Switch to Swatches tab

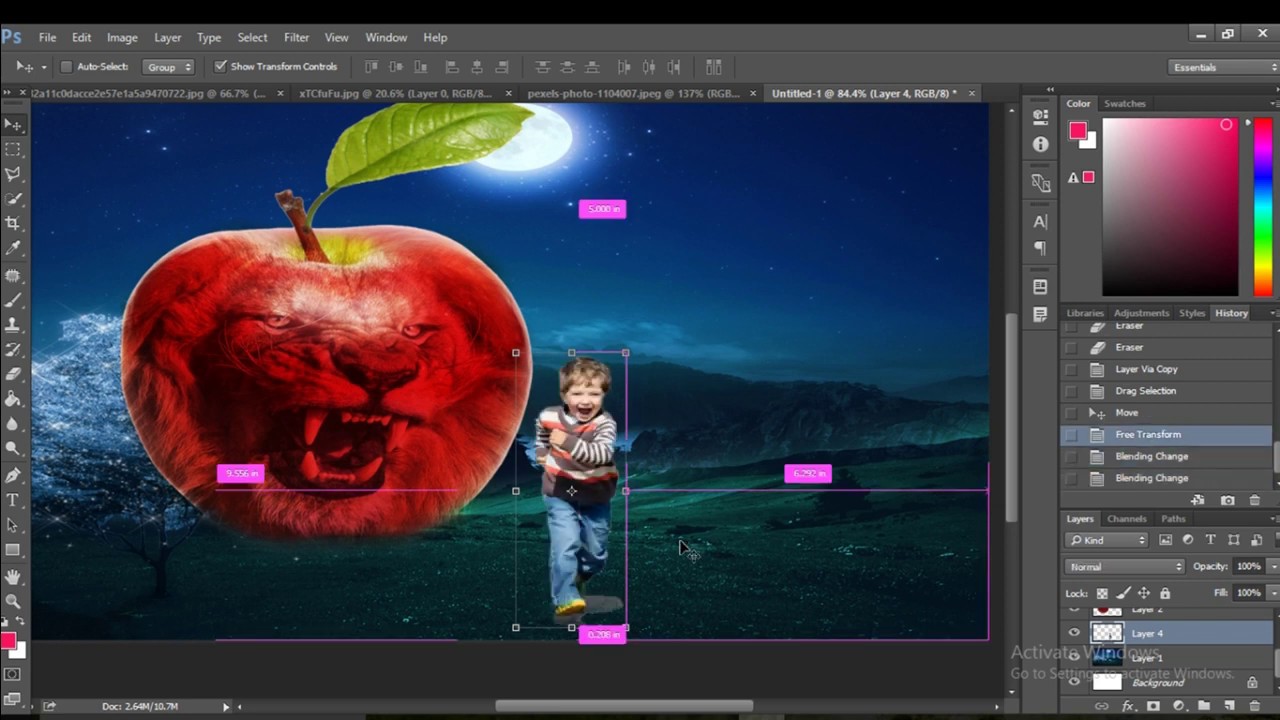click(x=1125, y=104)
